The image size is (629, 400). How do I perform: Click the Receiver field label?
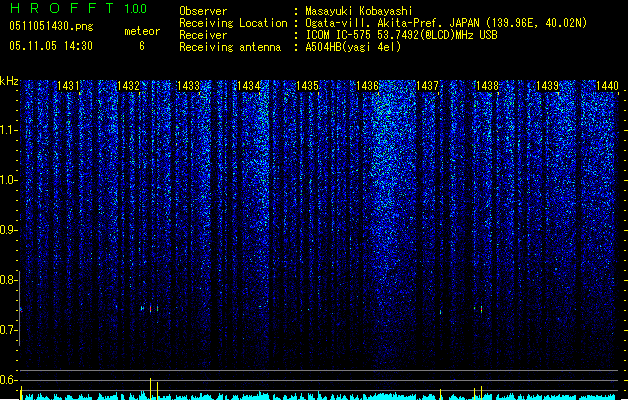pyautogui.click(x=203, y=35)
